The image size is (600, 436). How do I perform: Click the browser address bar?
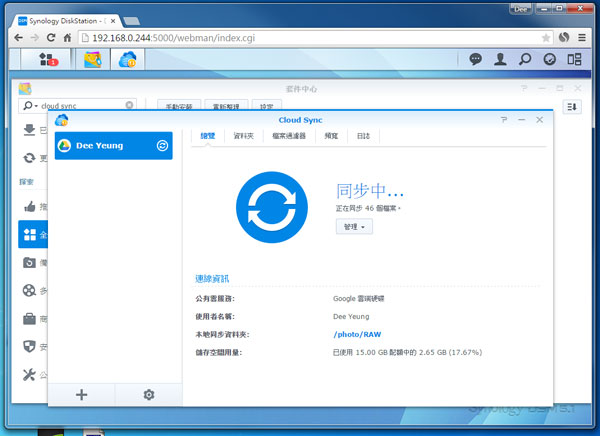(300, 37)
